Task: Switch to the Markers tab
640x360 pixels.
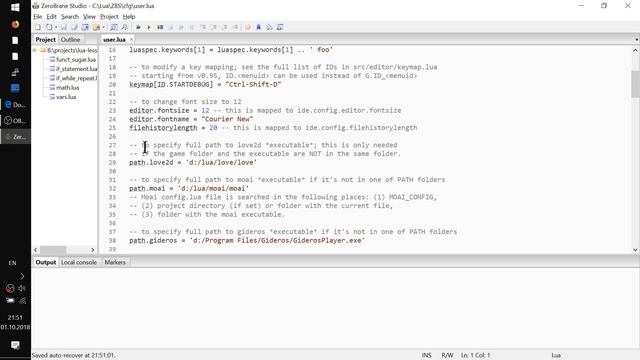Action: tap(115, 262)
